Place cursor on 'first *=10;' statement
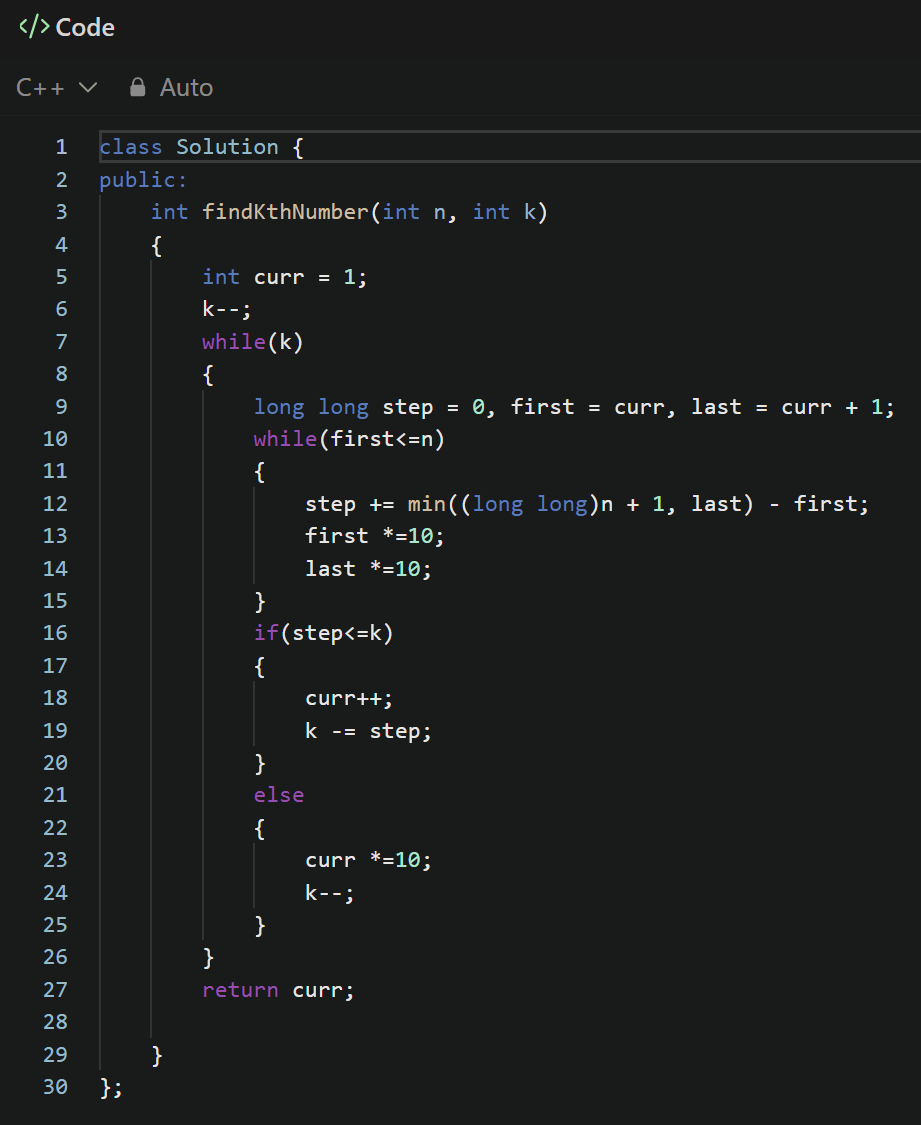 tap(374, 536)
